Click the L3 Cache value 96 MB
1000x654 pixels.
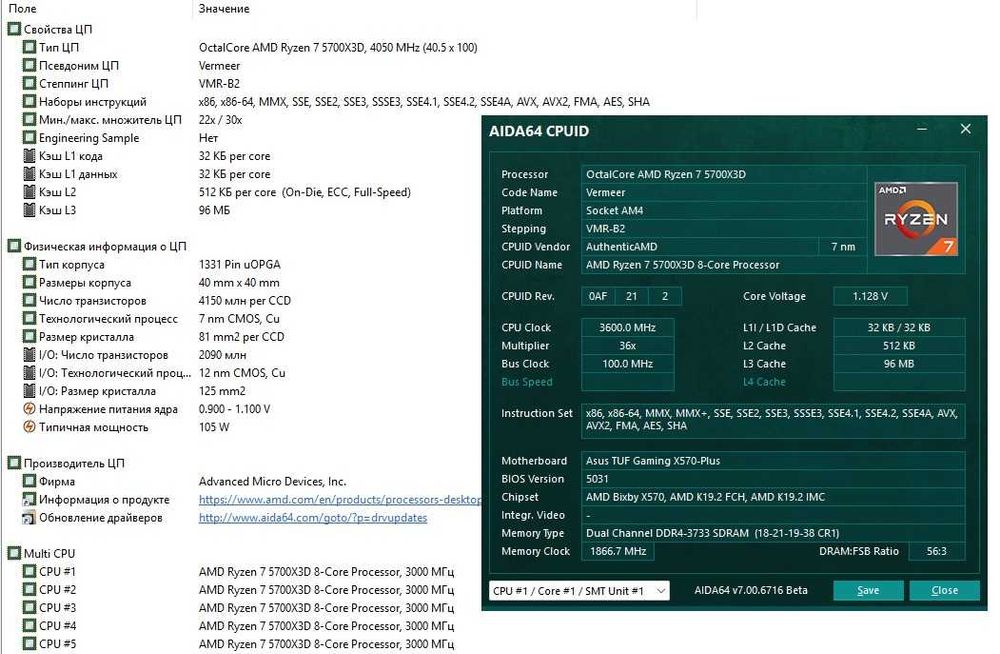click(899, 364)
